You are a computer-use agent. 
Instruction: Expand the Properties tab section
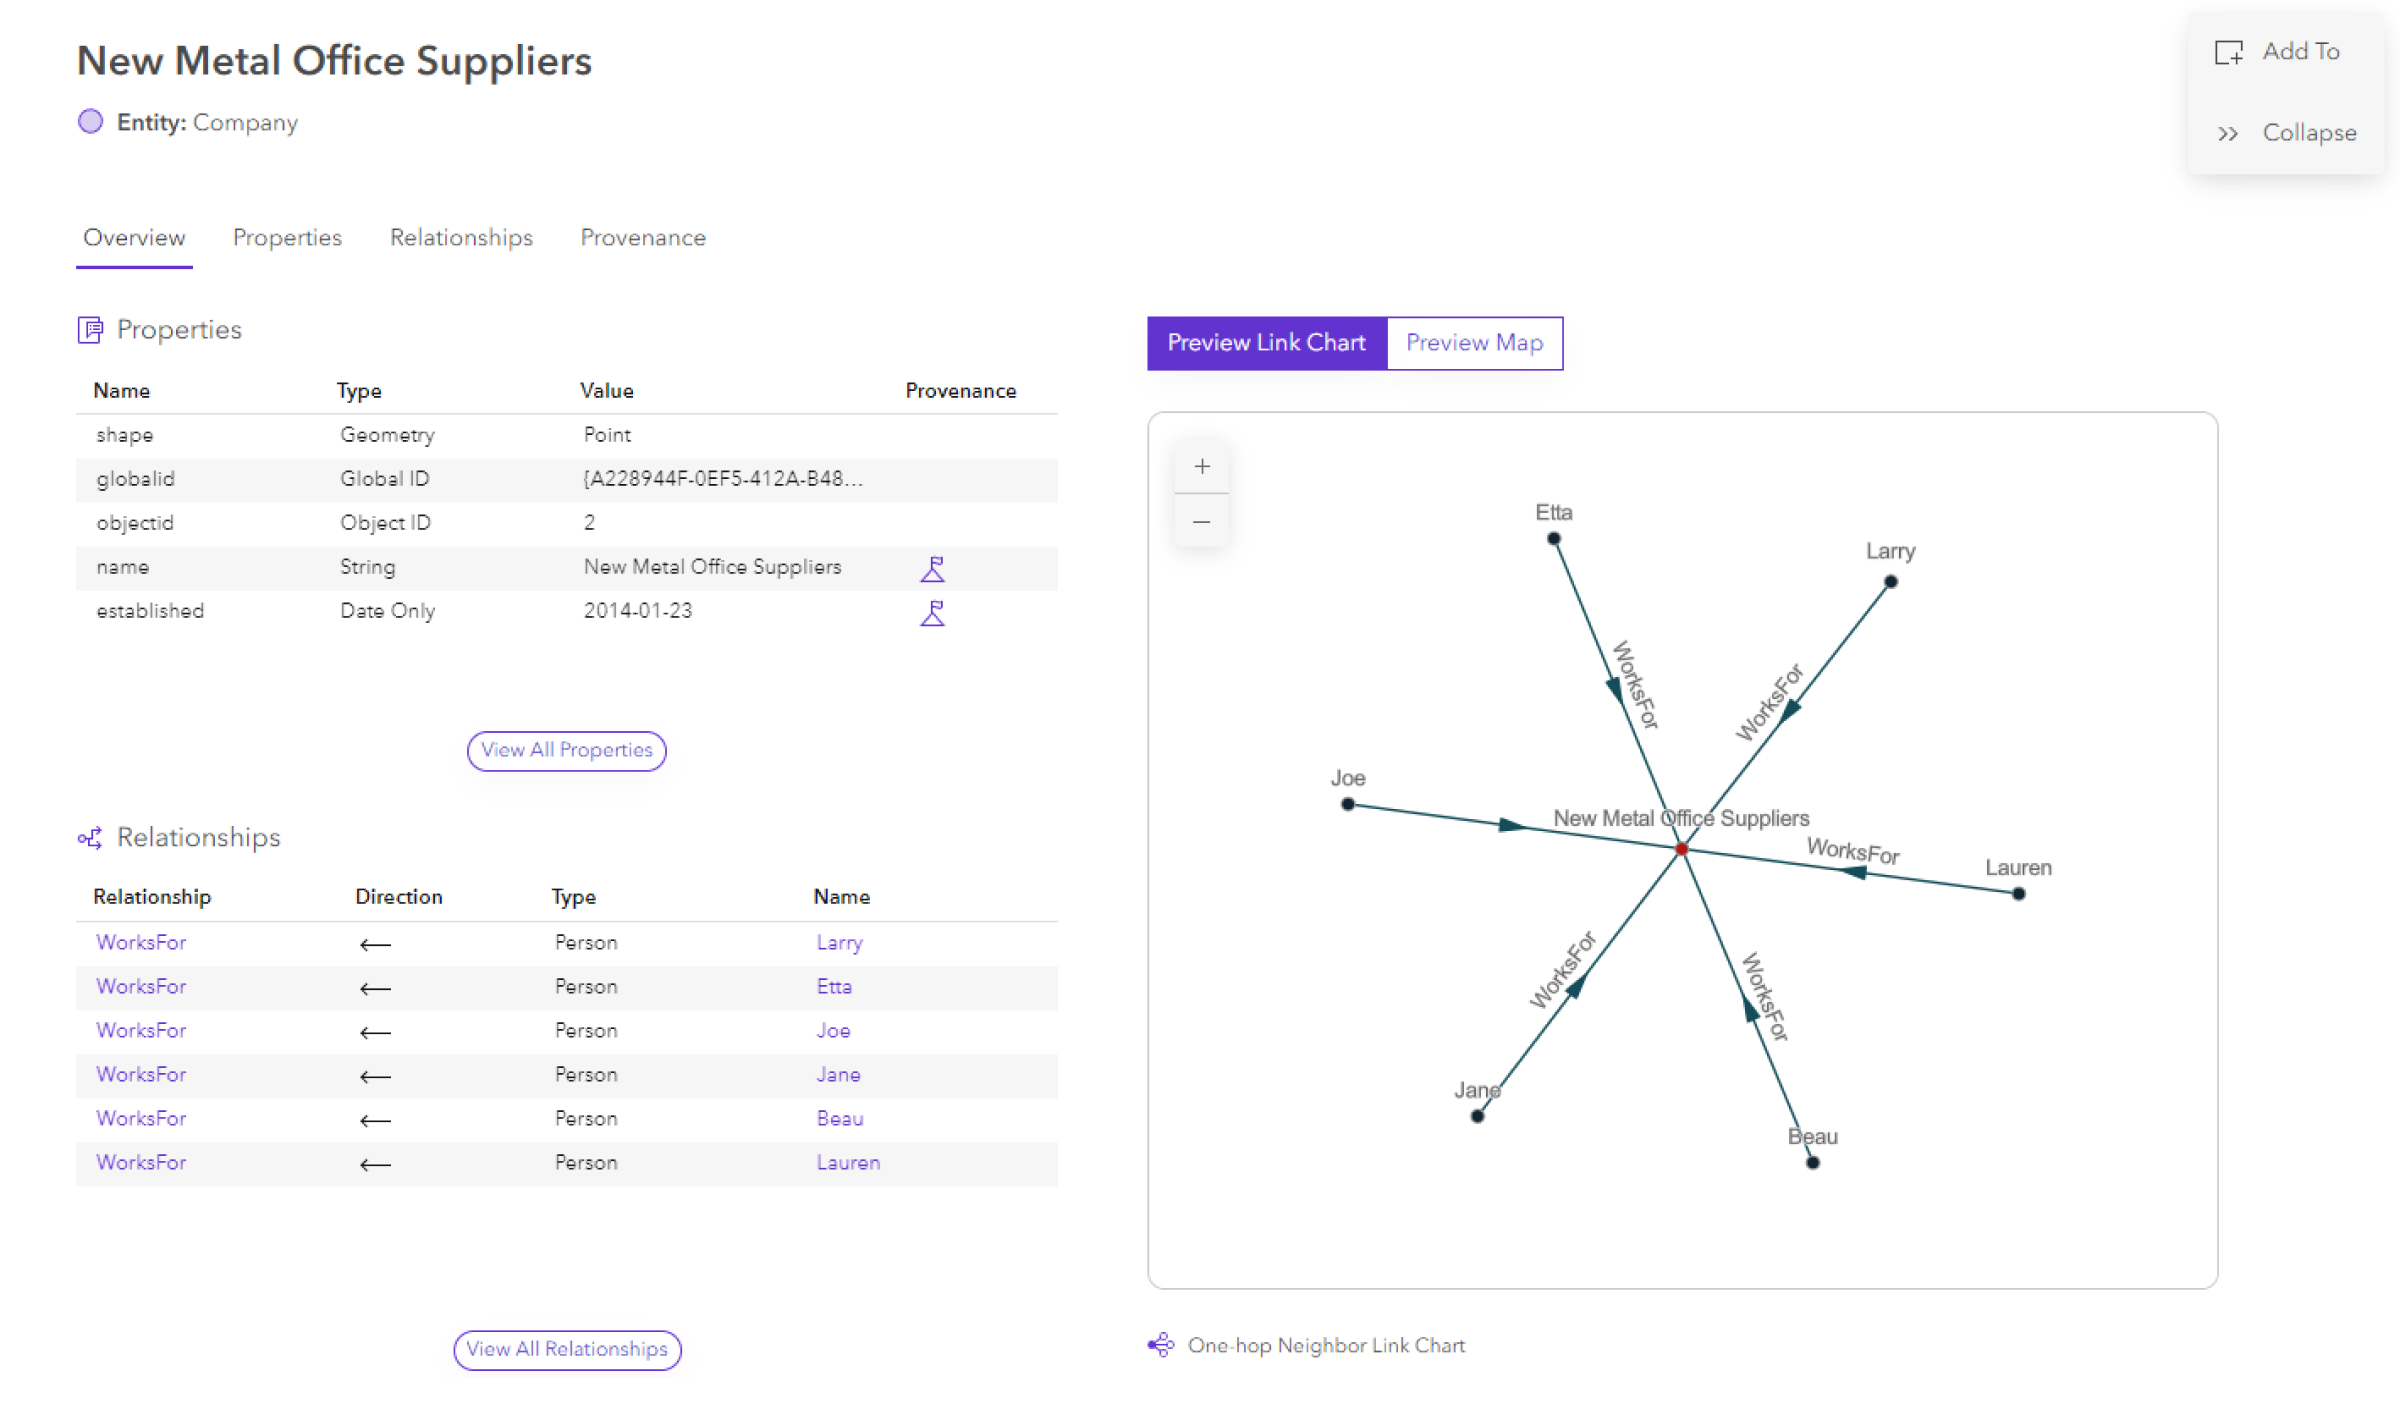click(287, 237)
